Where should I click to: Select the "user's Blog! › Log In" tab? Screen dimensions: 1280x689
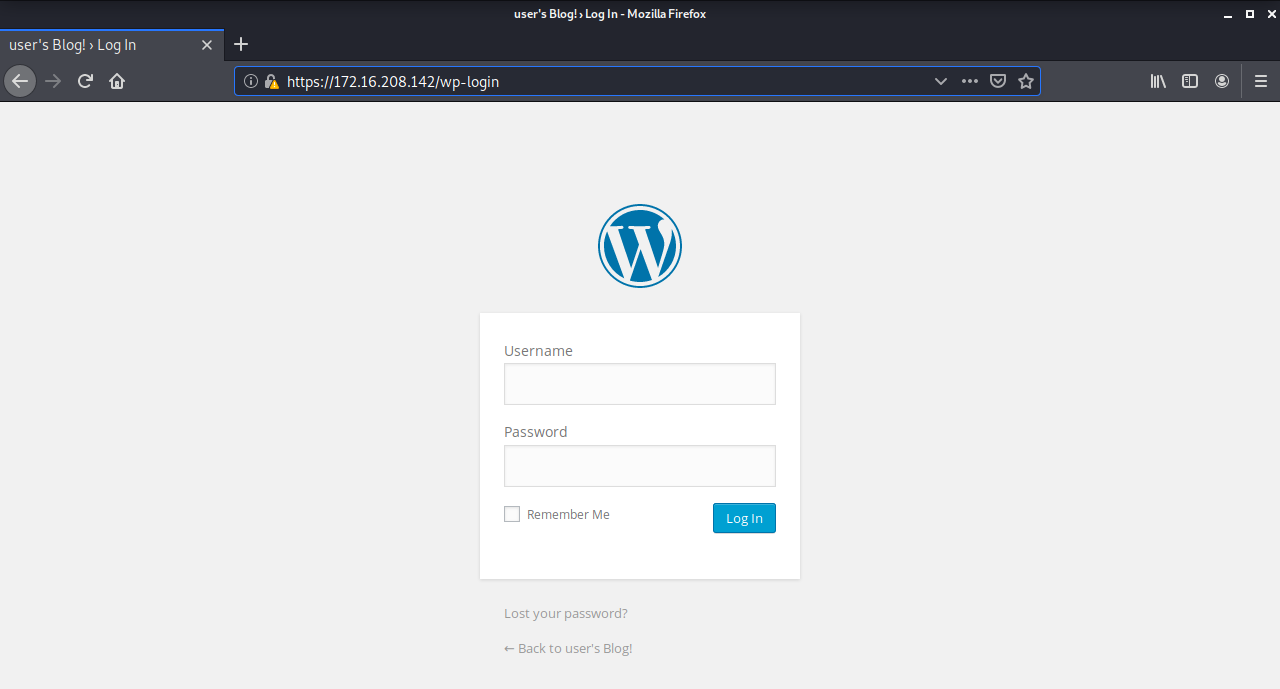pyautogui.click(x=112, y=45)
